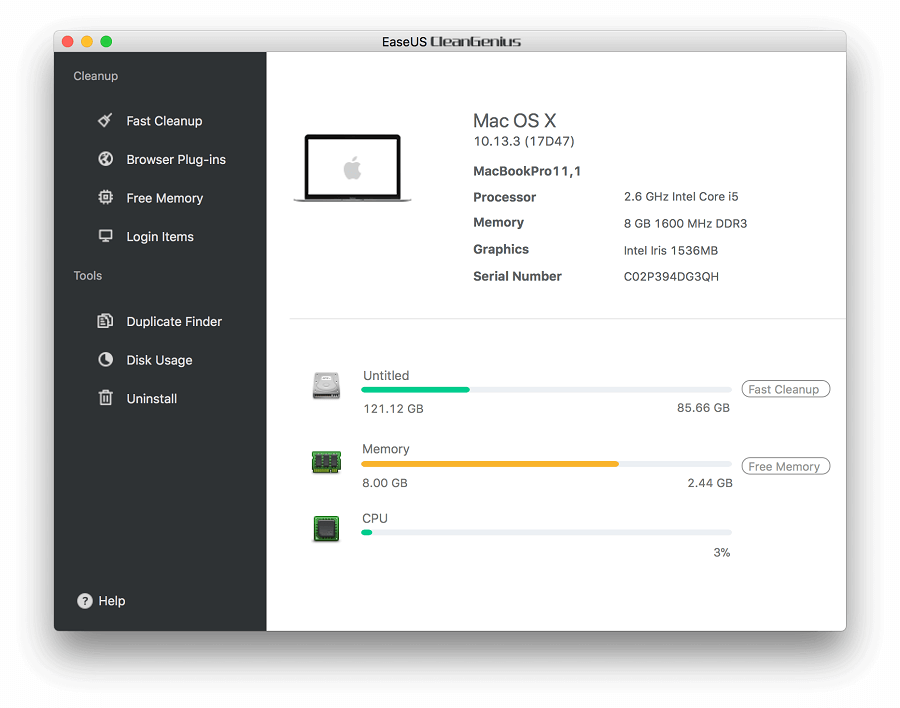Minimize with the yellow window button
This screenshot has height=708, width=900.
87,41
